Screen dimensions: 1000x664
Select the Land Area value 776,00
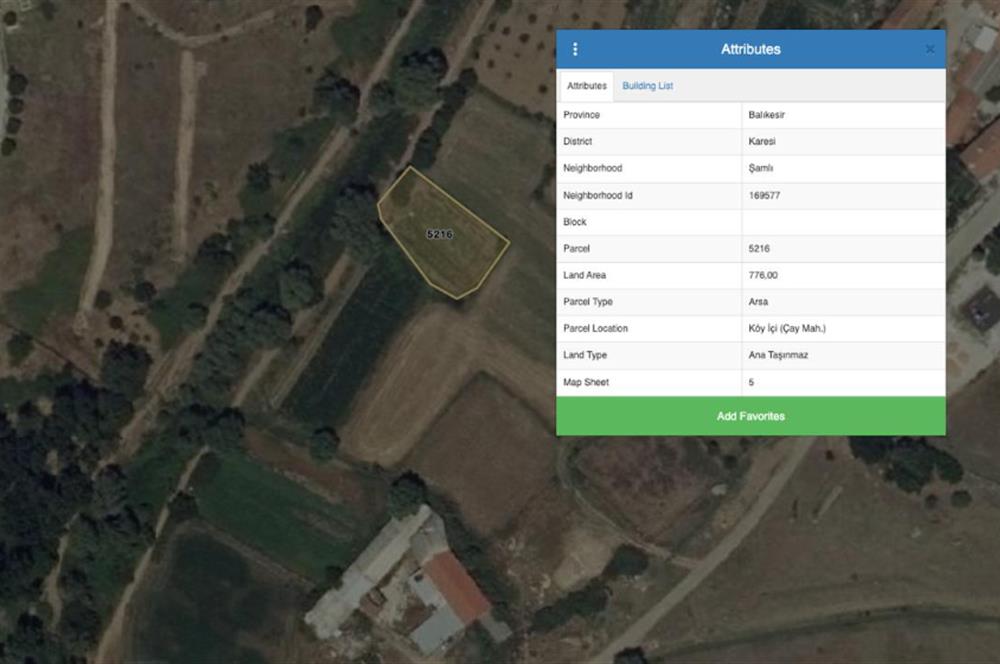click(x=763, y=276)
